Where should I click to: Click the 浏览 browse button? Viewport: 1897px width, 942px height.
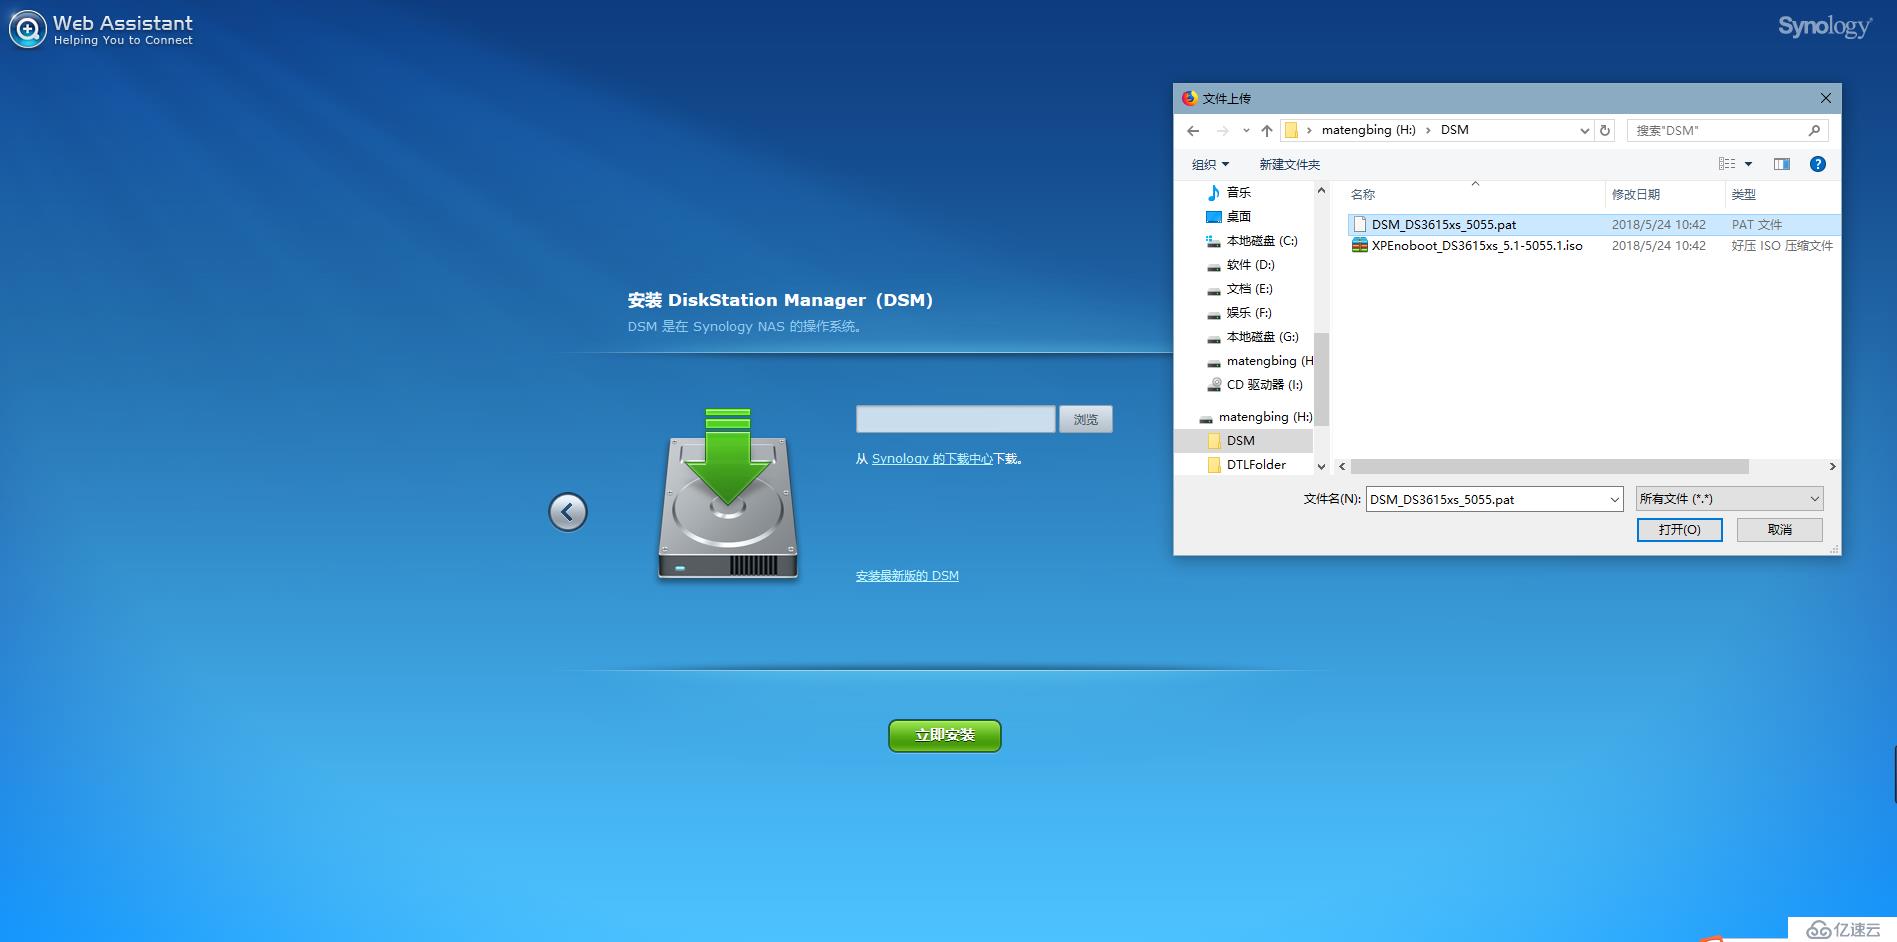(x=1086, y=419)
